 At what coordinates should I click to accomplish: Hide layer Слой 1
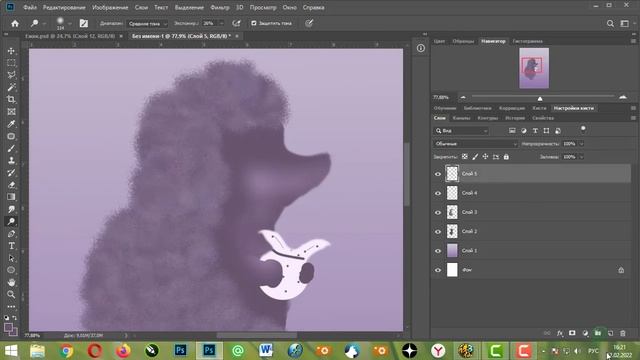(438, 251)
